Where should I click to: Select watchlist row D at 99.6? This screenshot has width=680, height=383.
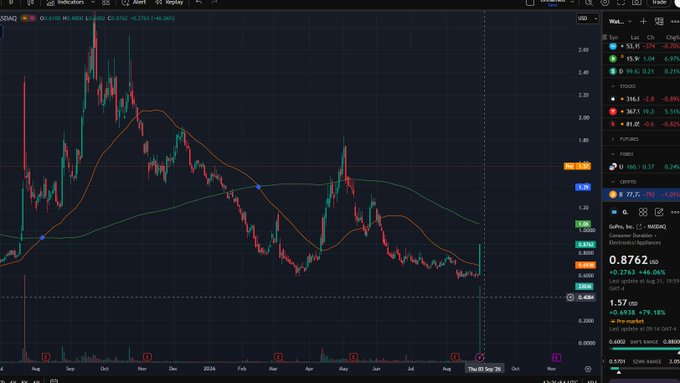point(641,71)
